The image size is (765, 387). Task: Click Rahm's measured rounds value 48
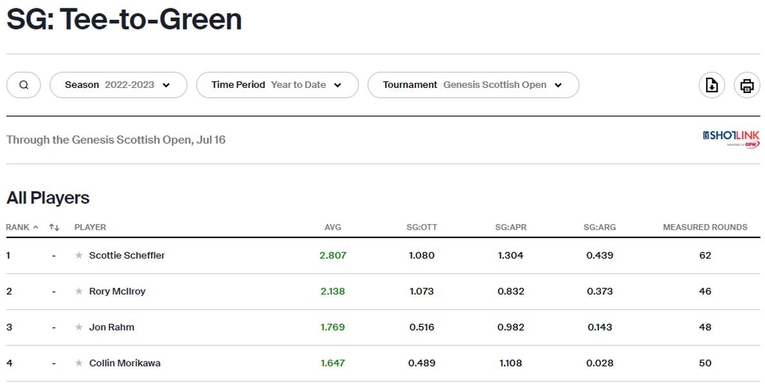(x=705, y=327)
